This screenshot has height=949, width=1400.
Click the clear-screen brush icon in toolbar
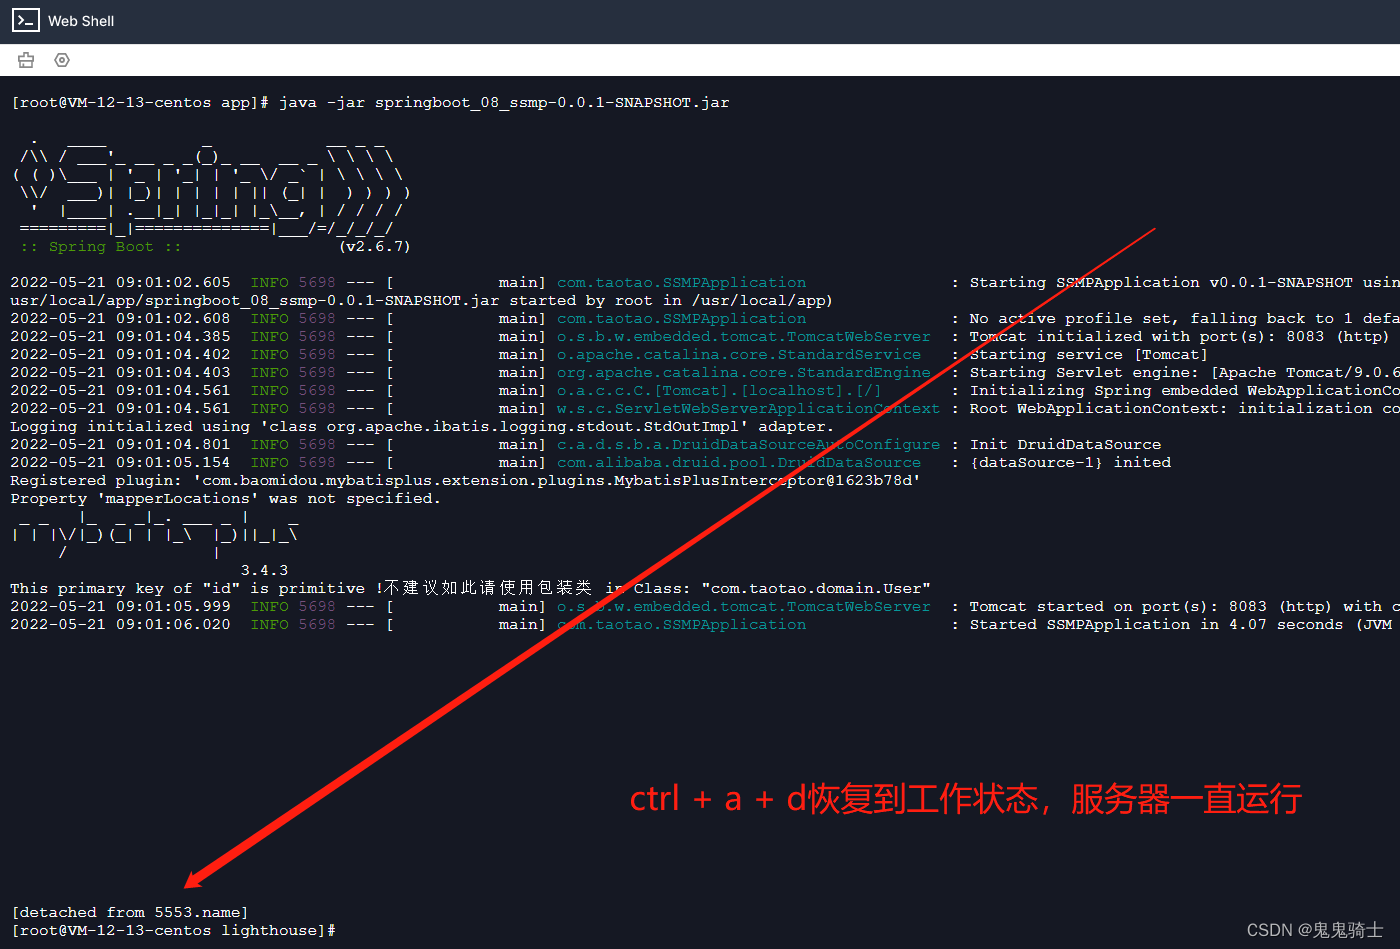pyautogui.click(x=26, y=60)
